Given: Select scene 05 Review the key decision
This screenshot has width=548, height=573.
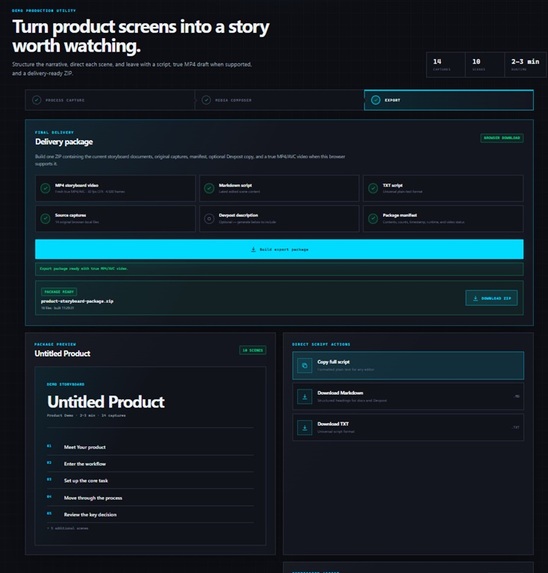Looking at the screenshot, I should click(150, 515).
